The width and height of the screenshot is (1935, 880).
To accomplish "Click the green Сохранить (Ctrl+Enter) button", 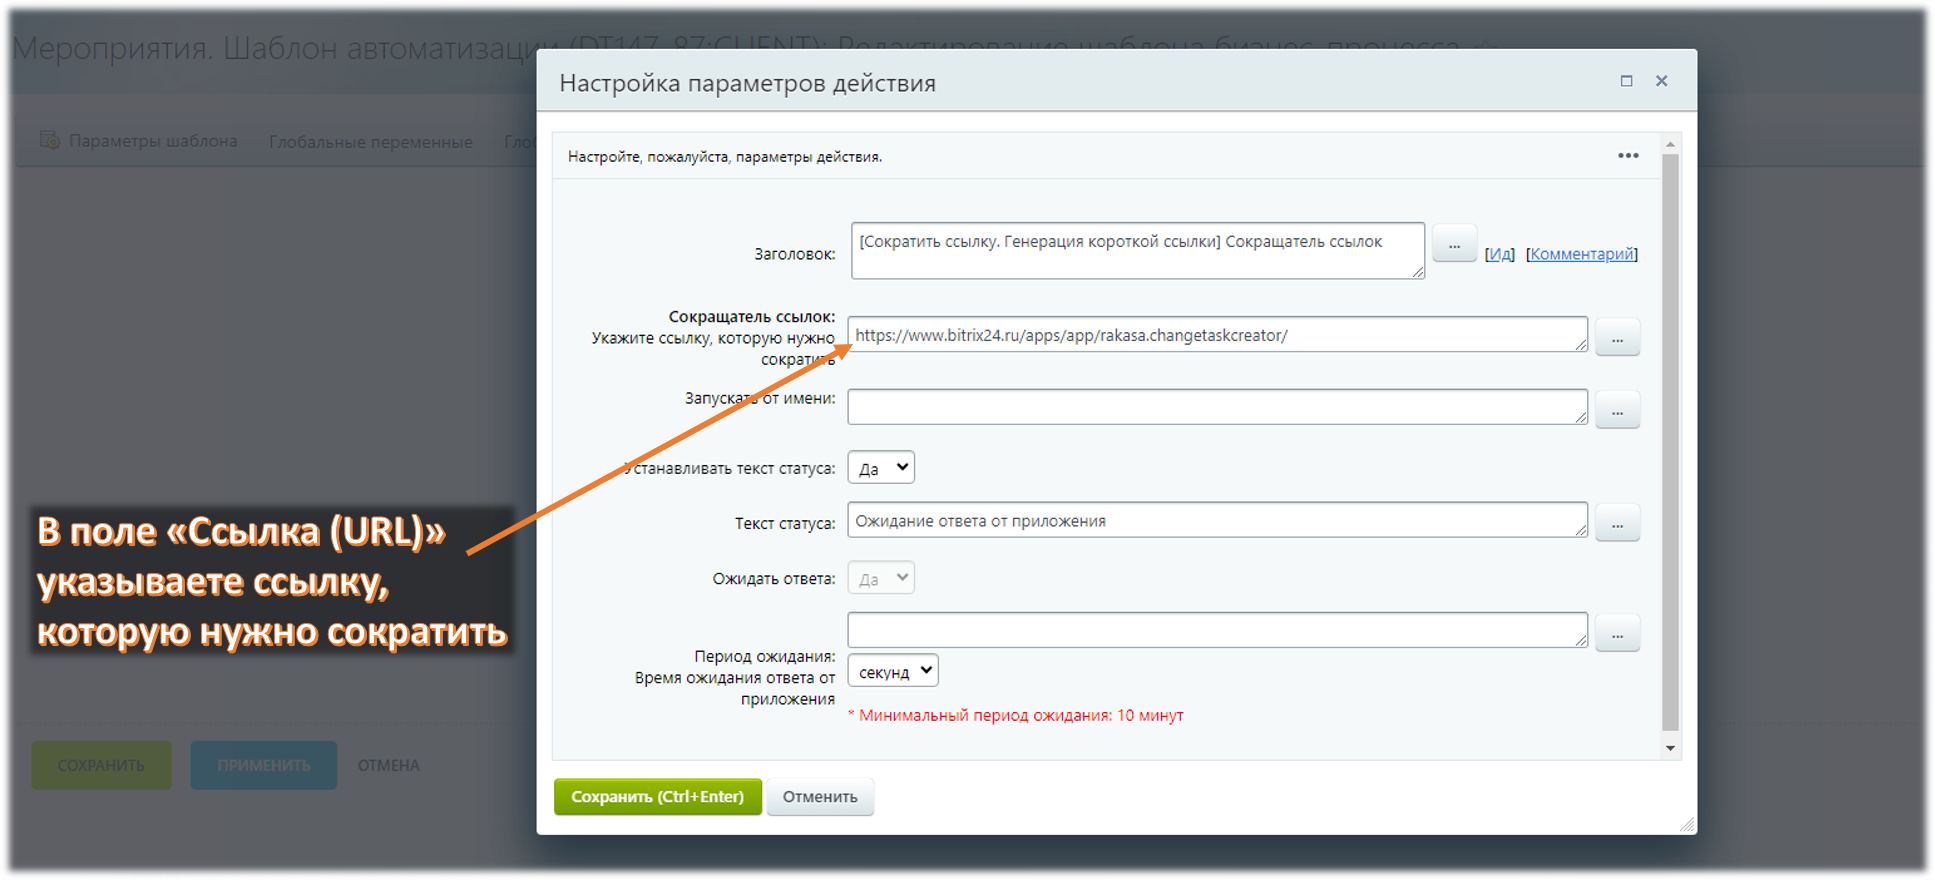I will (658, 797).
